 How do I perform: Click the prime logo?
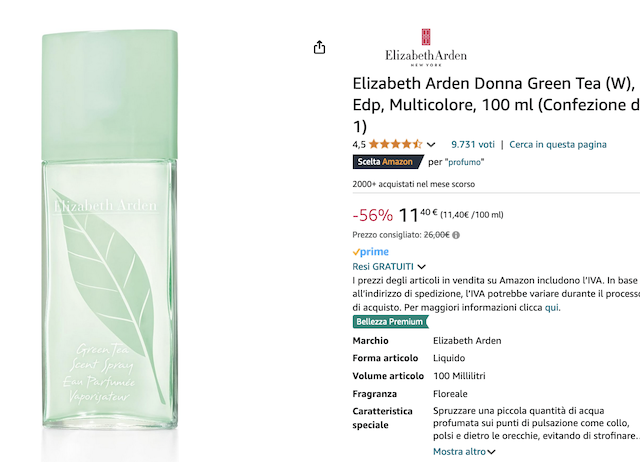371,252
